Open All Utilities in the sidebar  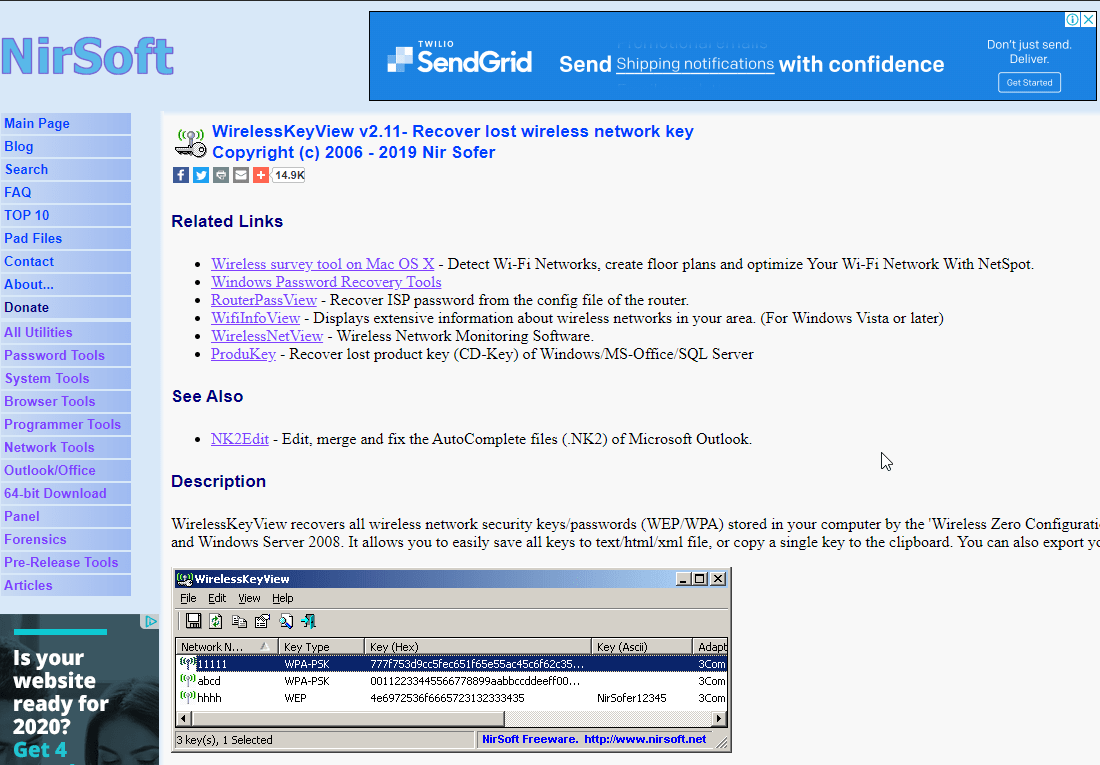66,333
